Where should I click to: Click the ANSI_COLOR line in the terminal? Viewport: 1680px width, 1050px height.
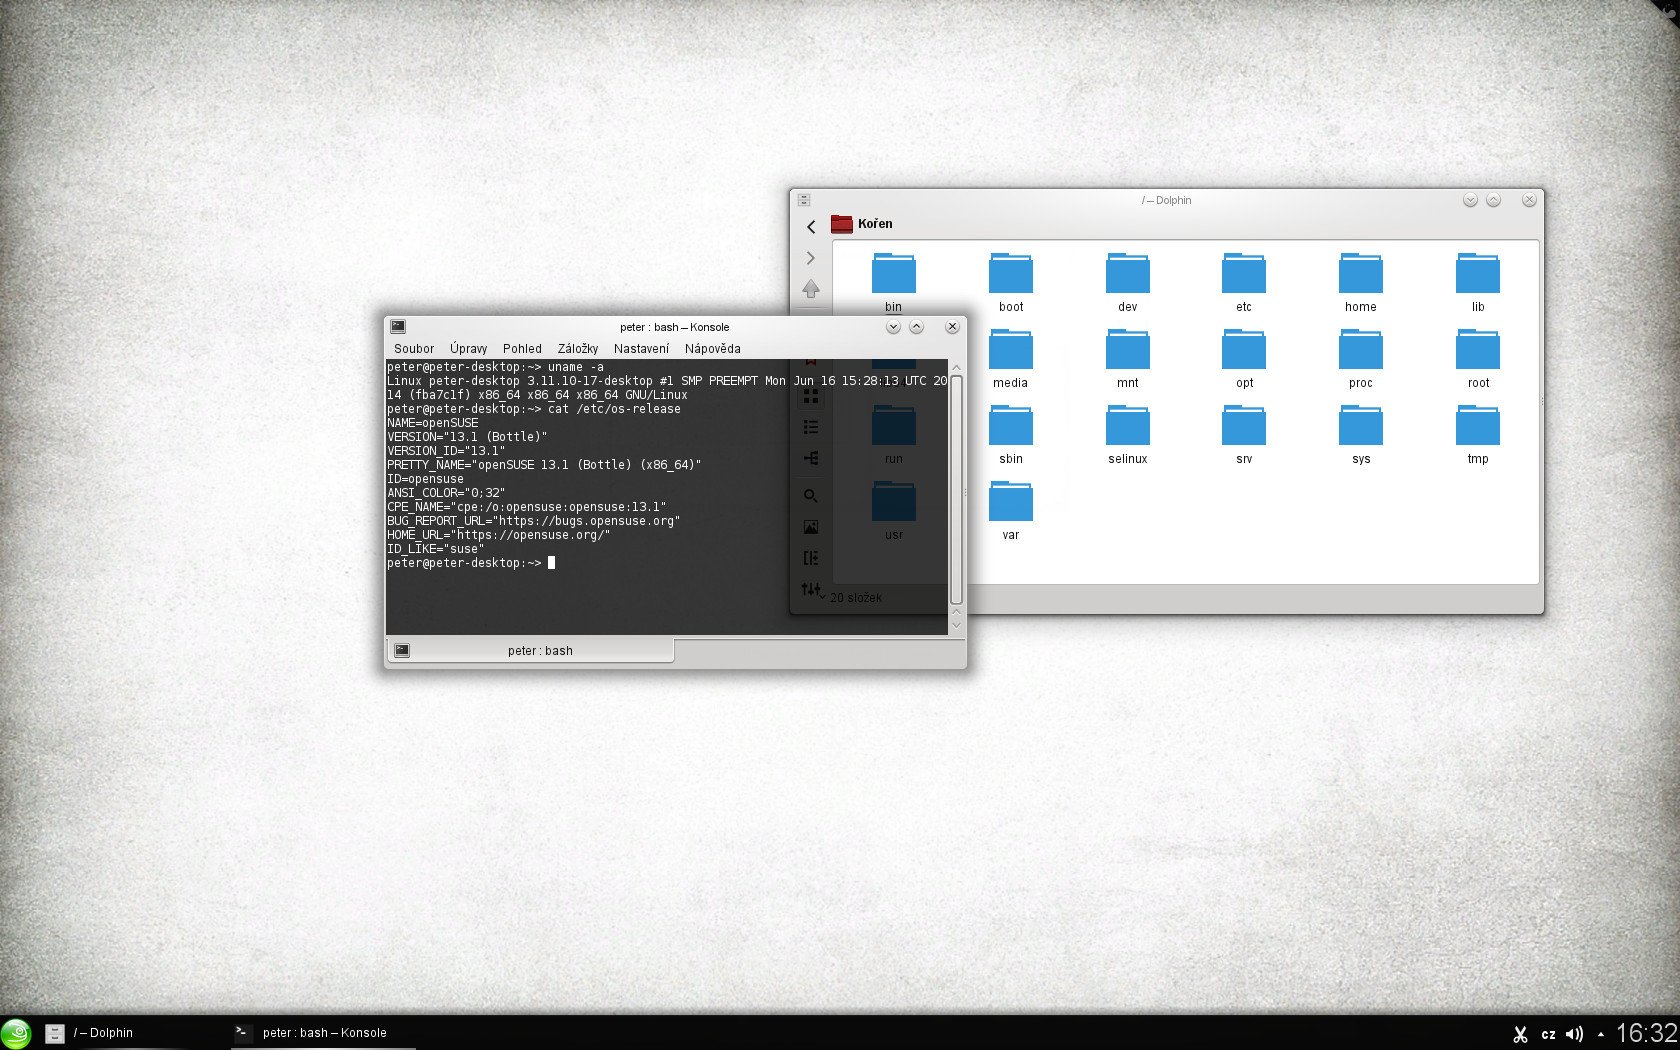446,493
